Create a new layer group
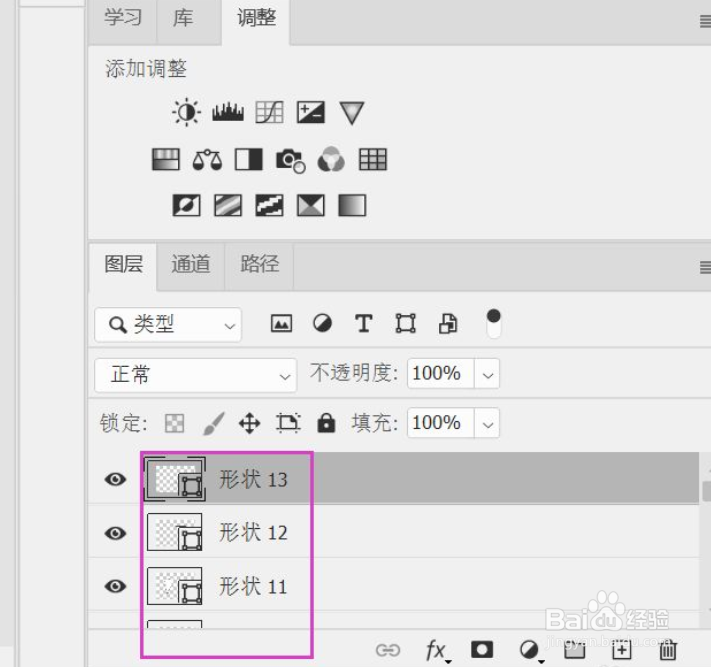This screenshot has height=667, width=711. [575, 650]
